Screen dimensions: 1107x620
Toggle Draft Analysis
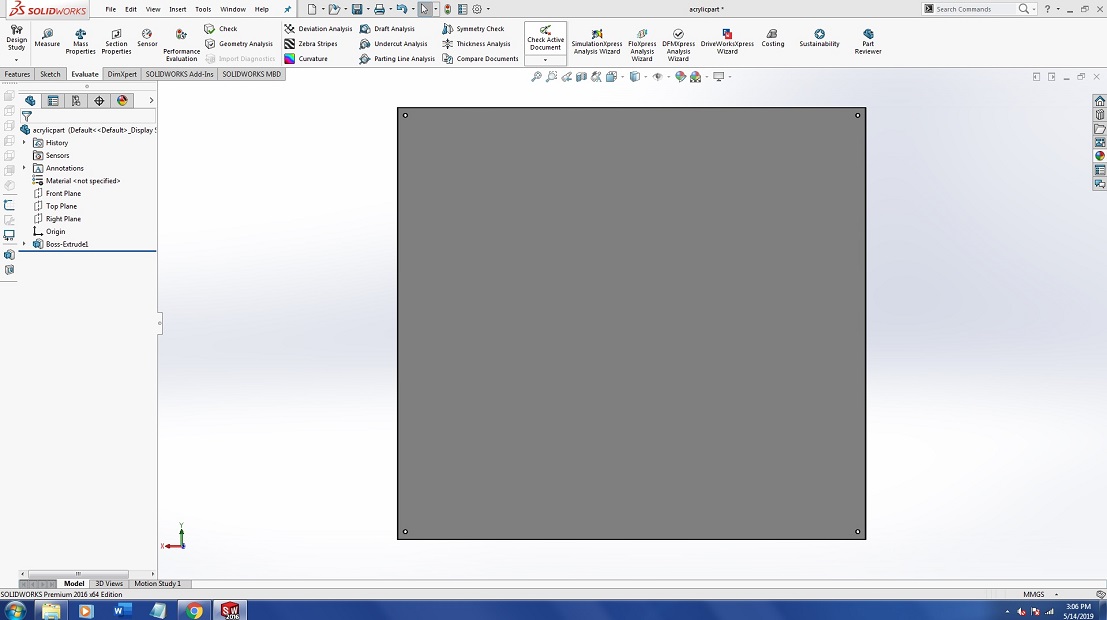coord(387,29)
